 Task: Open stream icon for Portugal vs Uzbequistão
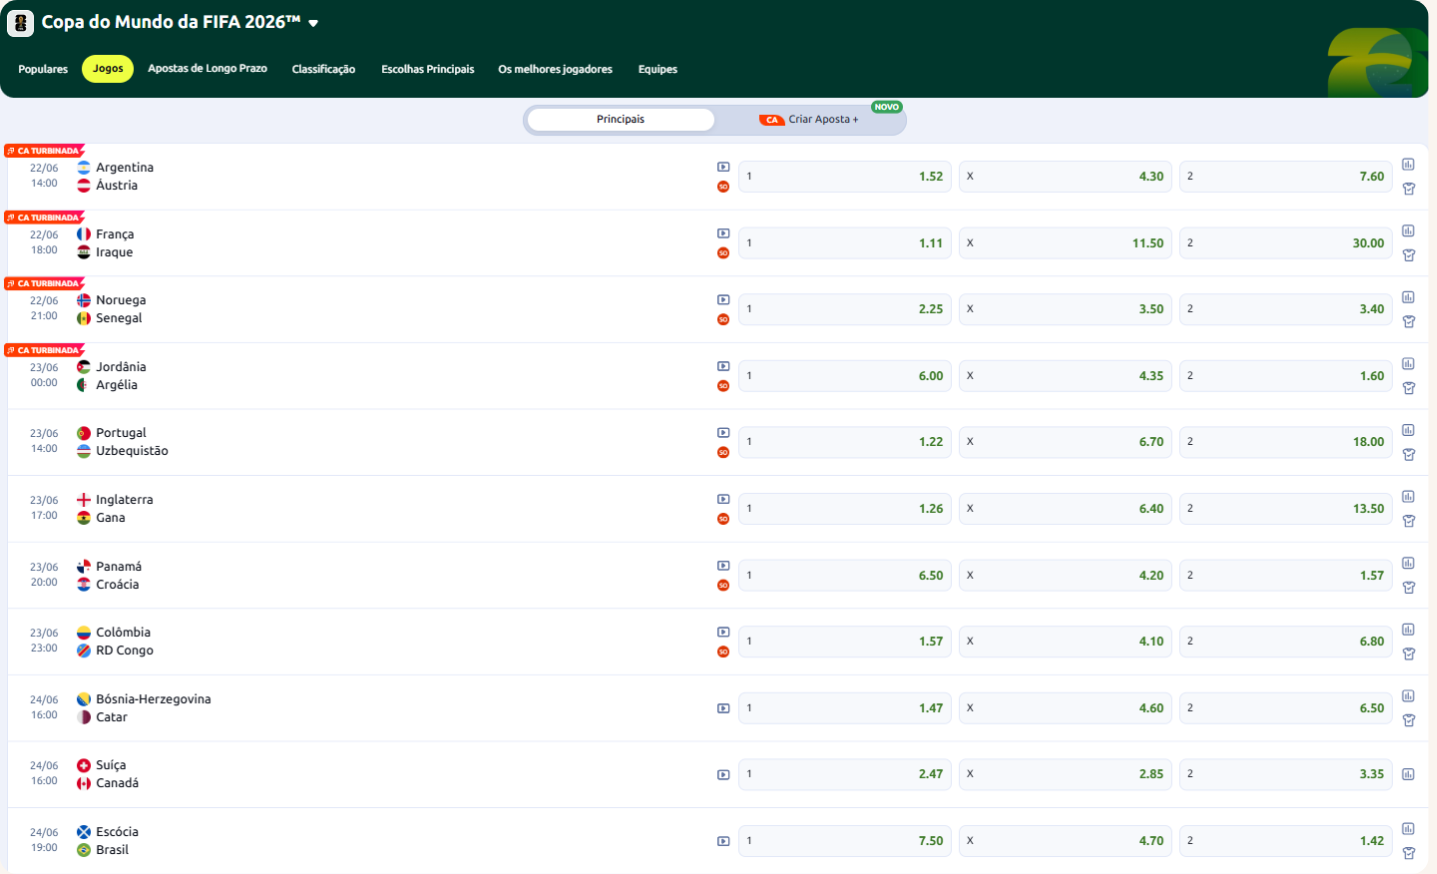pos(723,433)
